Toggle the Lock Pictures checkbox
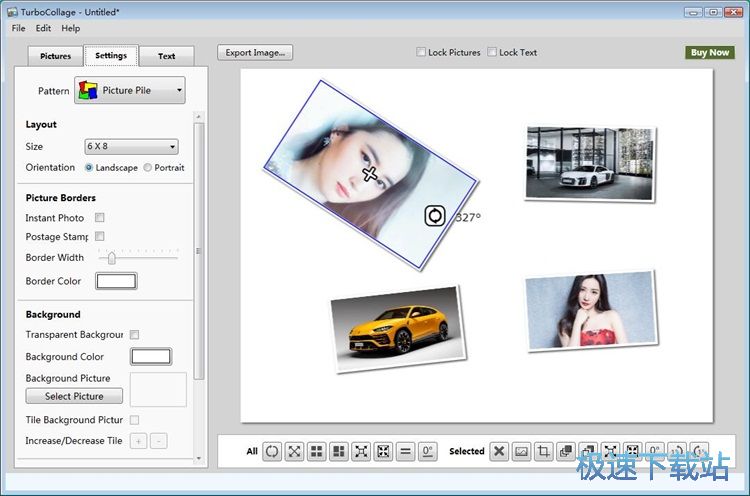This screenshot has width=750, height=496. coord(422,53)
